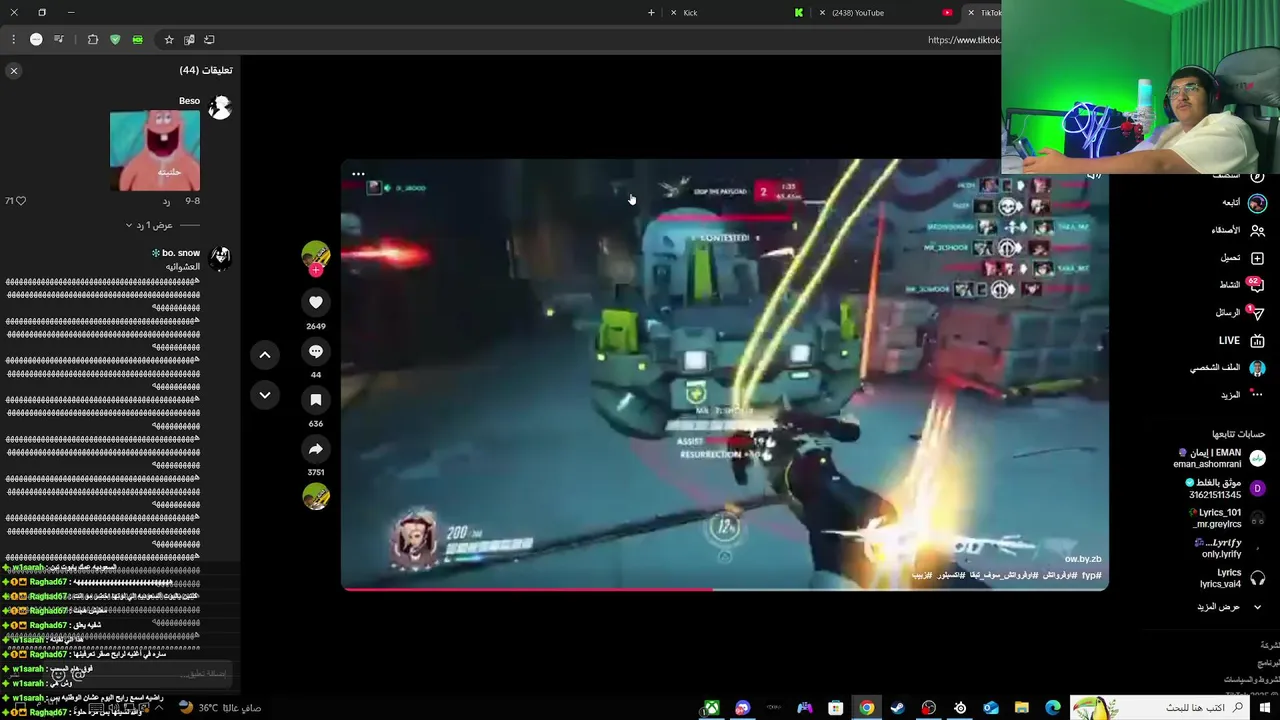
Task: Open the spinning sound disc below share
Action: (x=316, y=497)
